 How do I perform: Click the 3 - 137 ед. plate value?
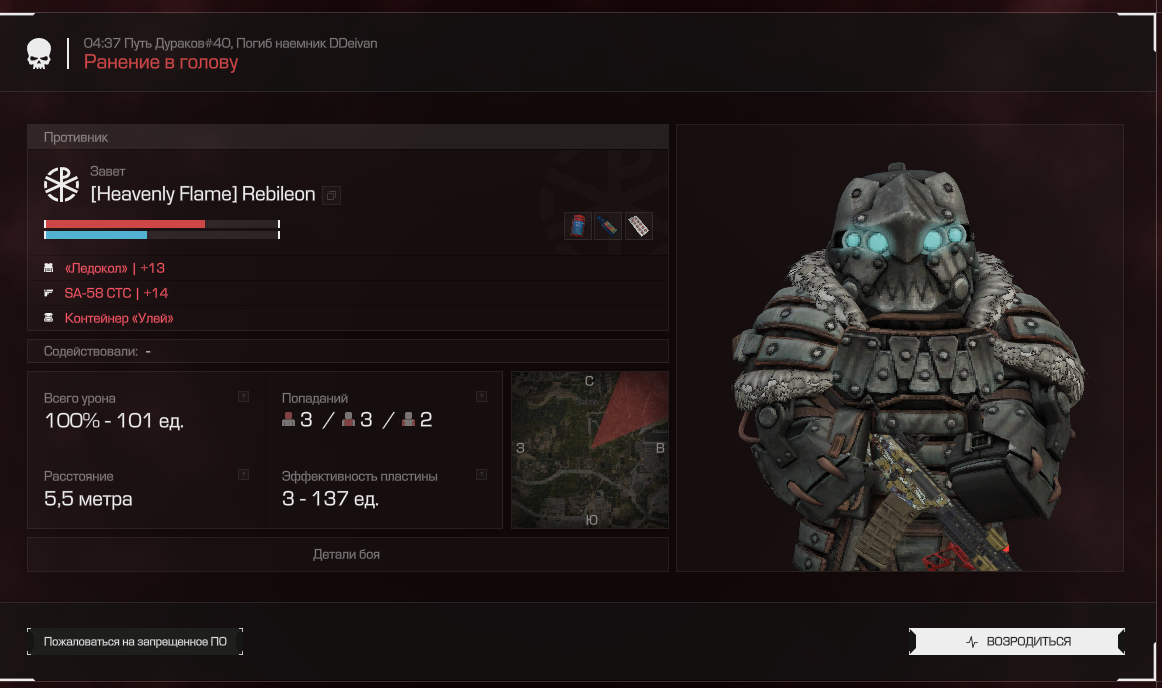coord(331,499)
